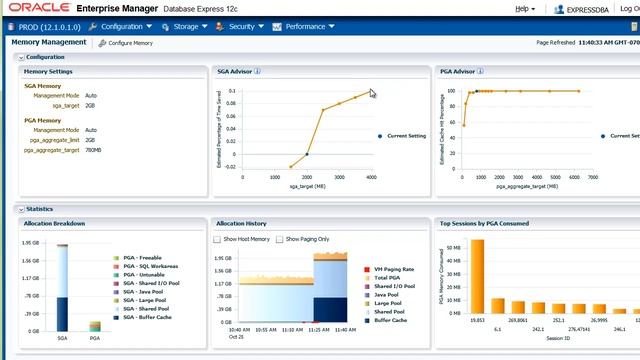Click the Top Sessions by PGA Consumed heading
Viewport: 640px width, 360px height.
point(484,224)
